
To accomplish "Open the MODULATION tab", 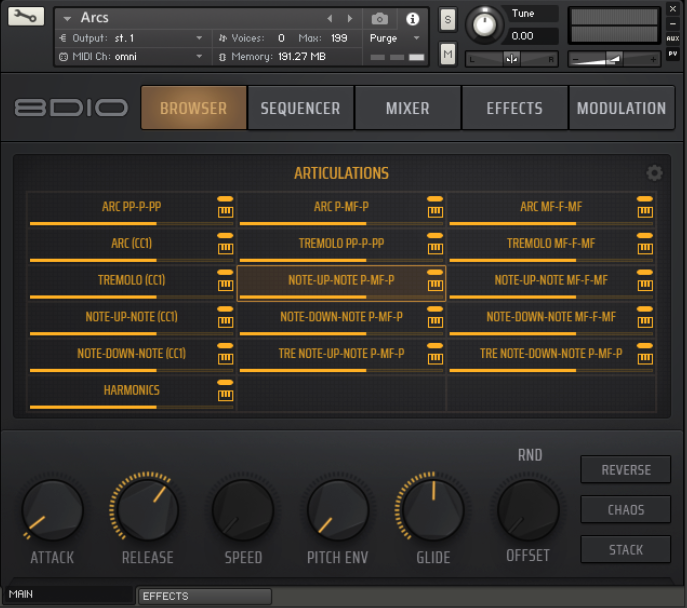I will click(621, 108).
